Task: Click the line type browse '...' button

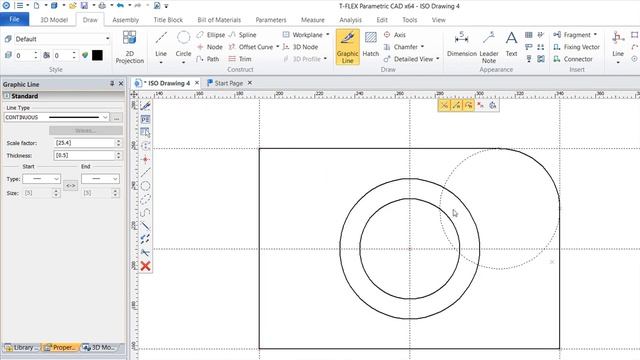Action: coord(117,118)
